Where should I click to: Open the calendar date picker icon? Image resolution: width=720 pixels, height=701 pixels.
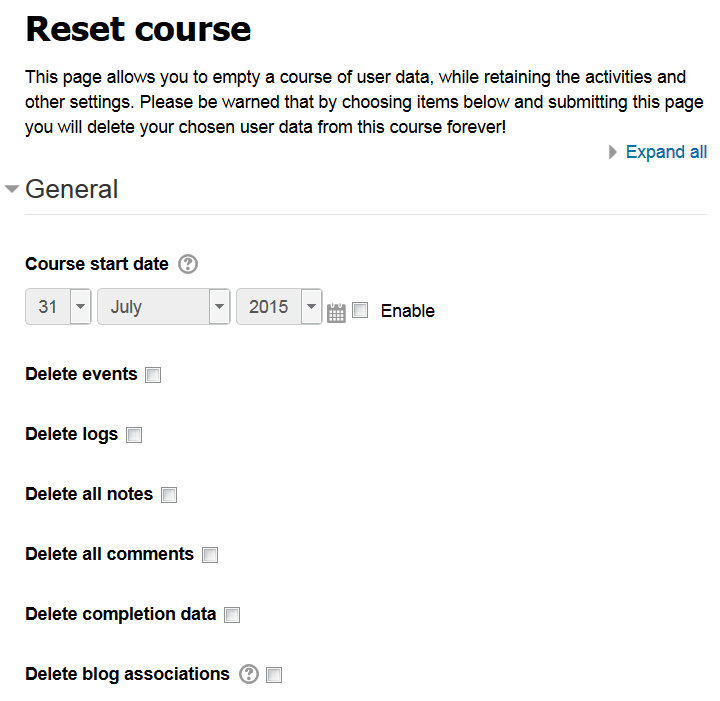point(336,313)
